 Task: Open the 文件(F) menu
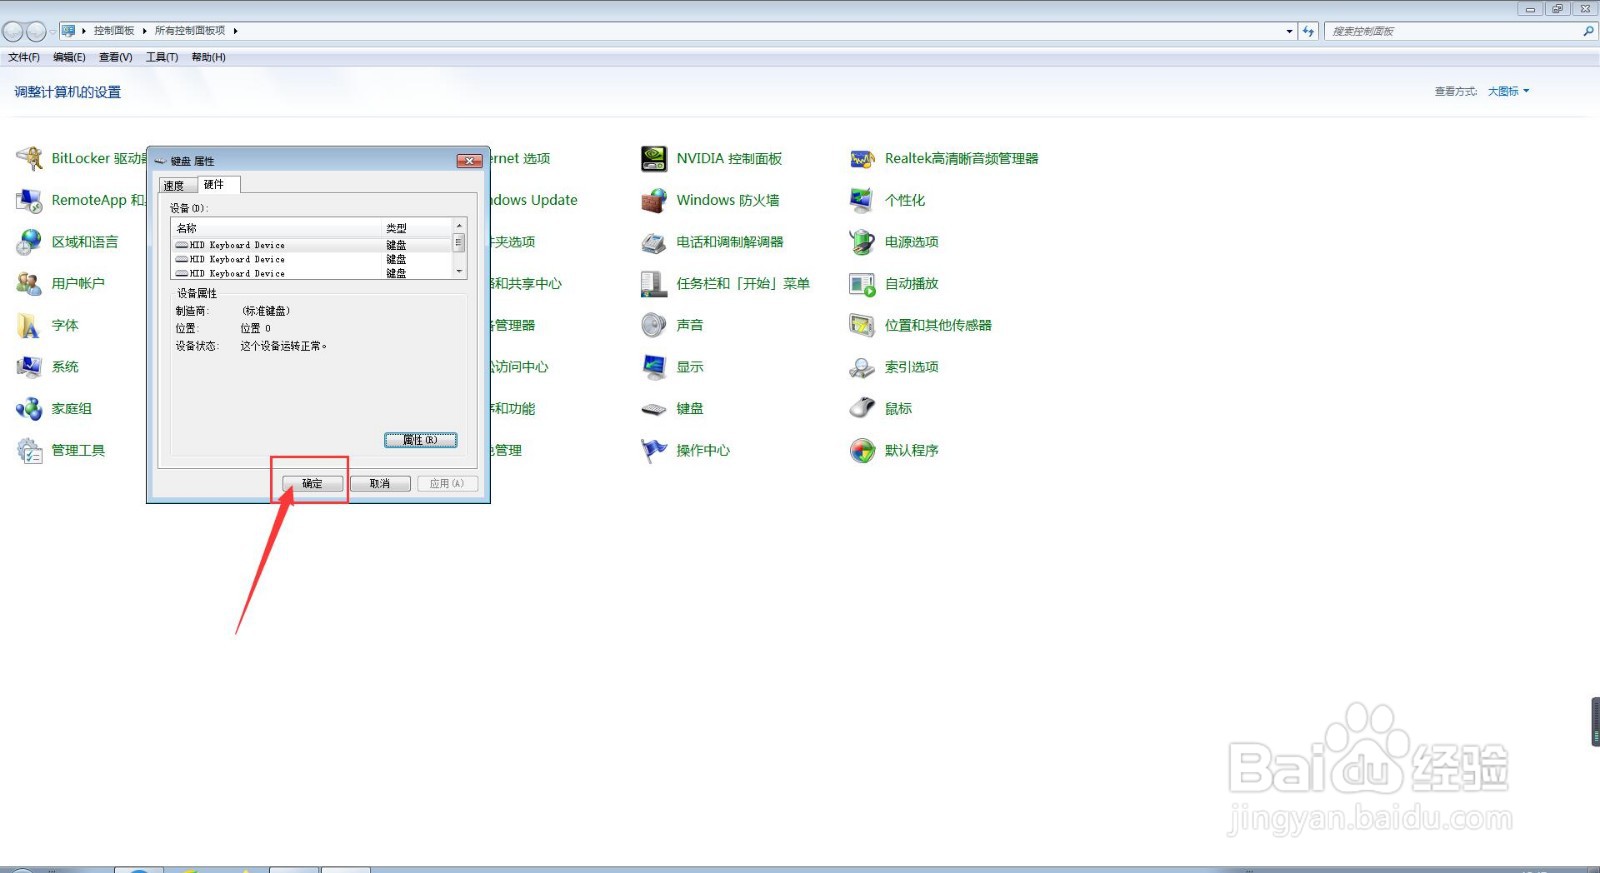tap(24, 57)
